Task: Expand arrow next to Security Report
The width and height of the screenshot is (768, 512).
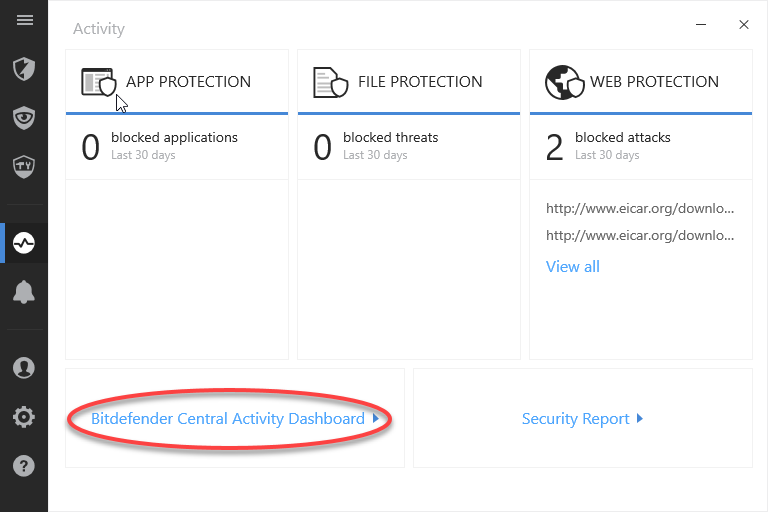Action: click(x=640, y=418)
